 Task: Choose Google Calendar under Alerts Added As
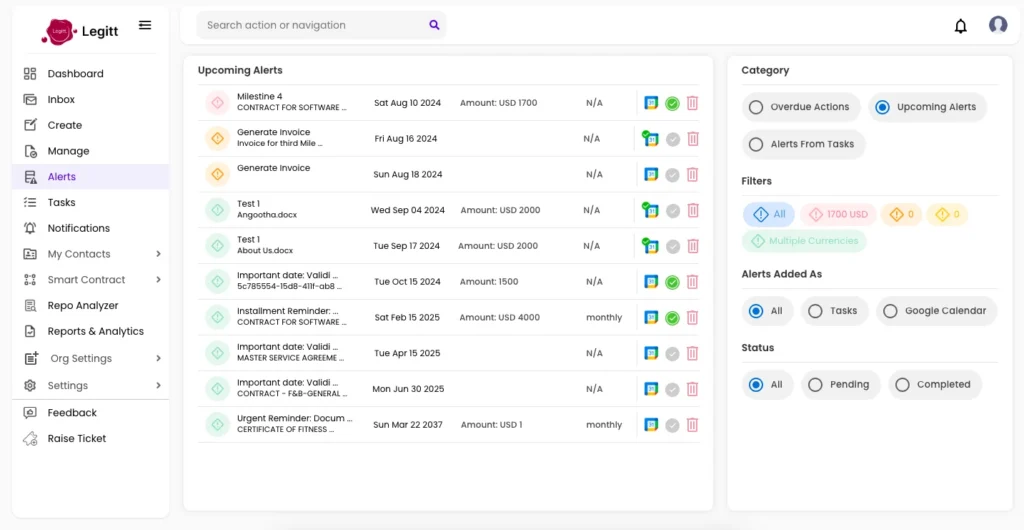(x=936, y=311)
